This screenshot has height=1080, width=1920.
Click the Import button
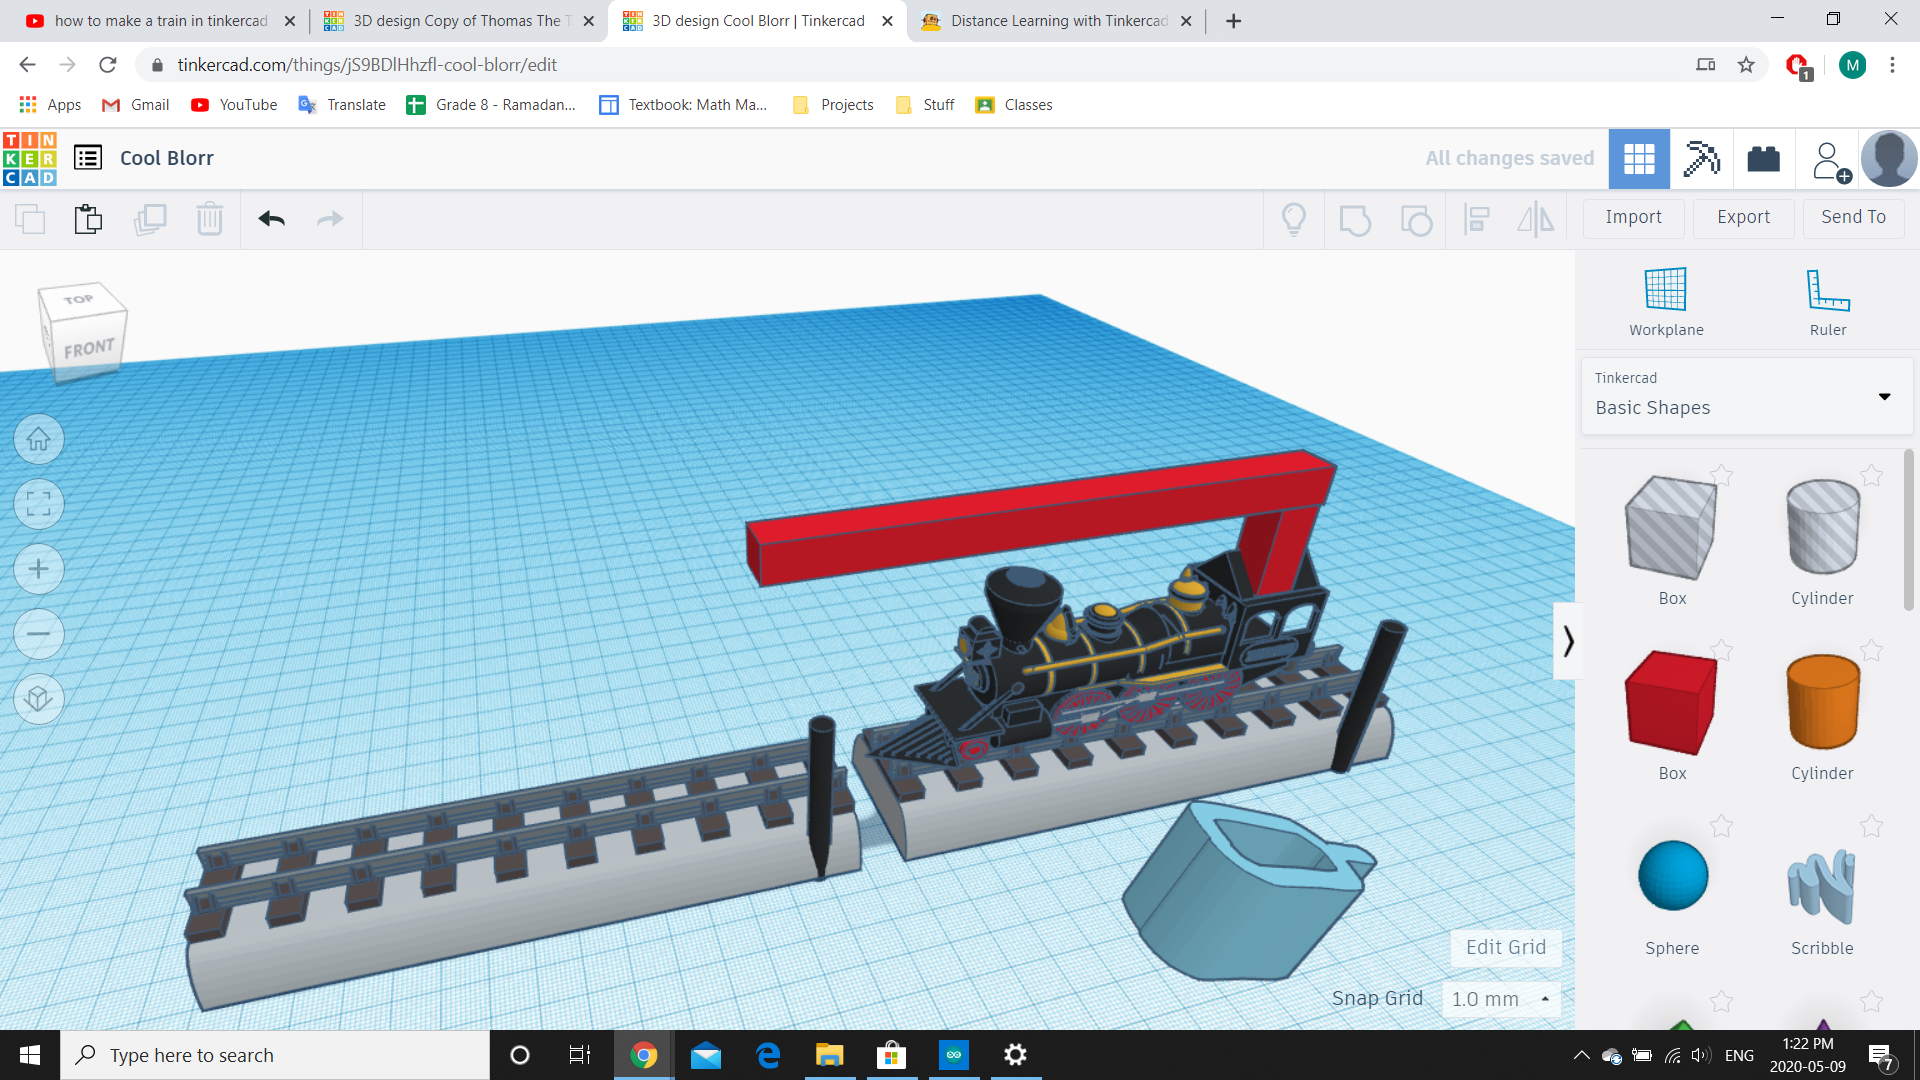[x=1633, y=217]
